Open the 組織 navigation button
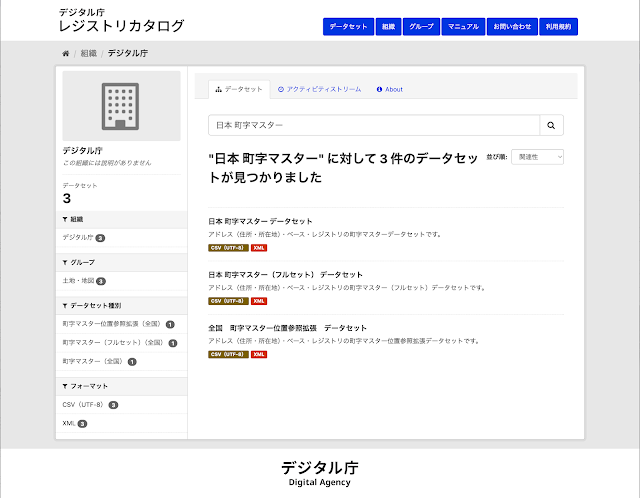 [x=388, y=27]
